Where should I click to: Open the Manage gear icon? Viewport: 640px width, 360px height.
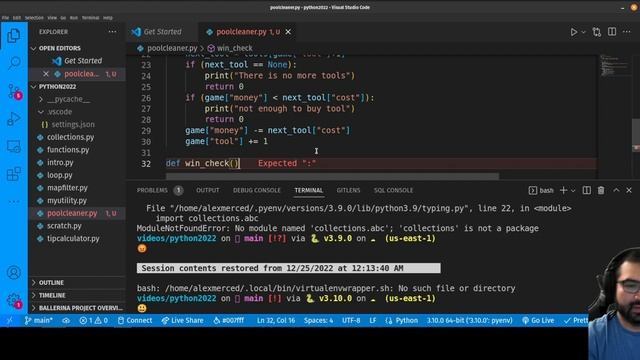pyautogui.click(x=14, y=301)
